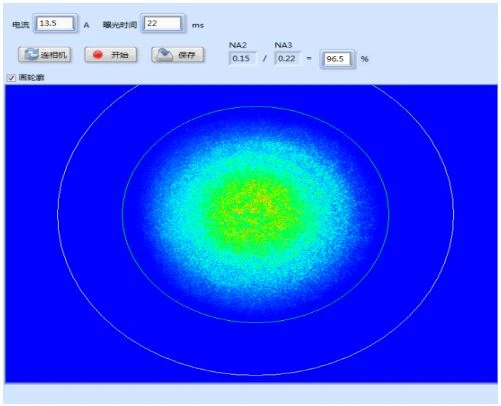Click the A unit label after current field
Viewport: 501px width, 406px height.
[86, 25]
